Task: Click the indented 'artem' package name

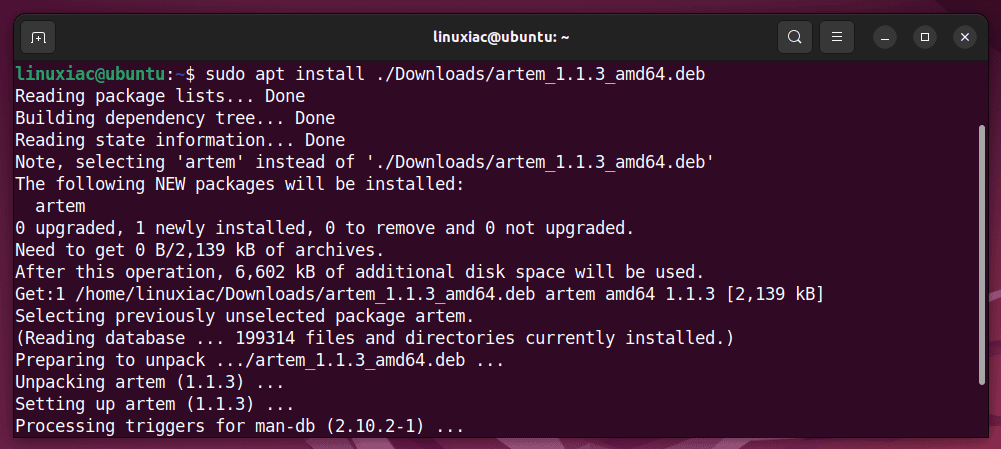Action: (x=60, y=206)
